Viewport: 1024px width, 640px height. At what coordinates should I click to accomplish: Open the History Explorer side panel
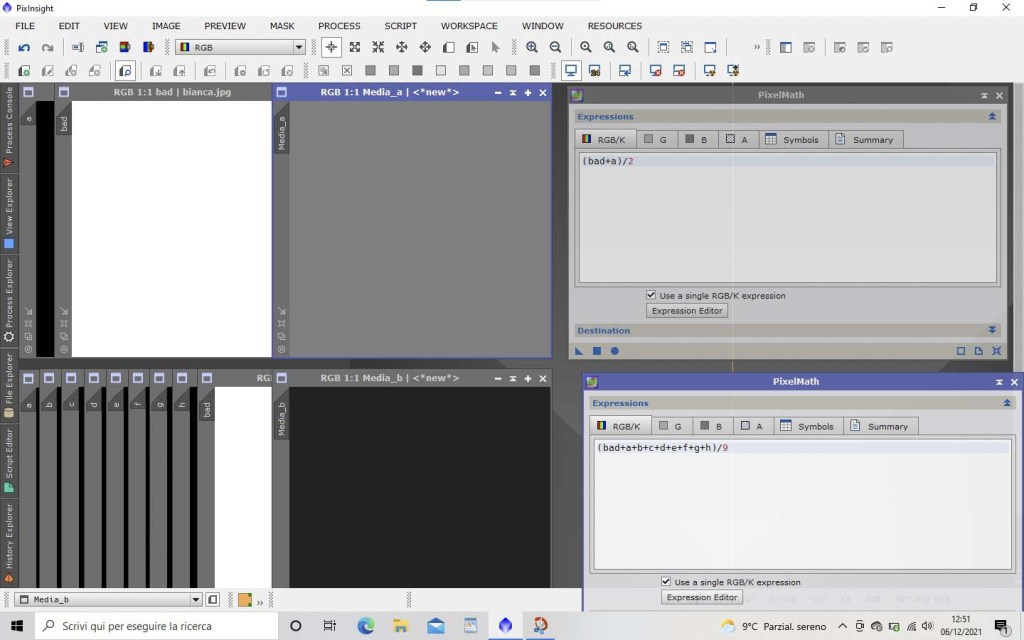coord(9,542)
